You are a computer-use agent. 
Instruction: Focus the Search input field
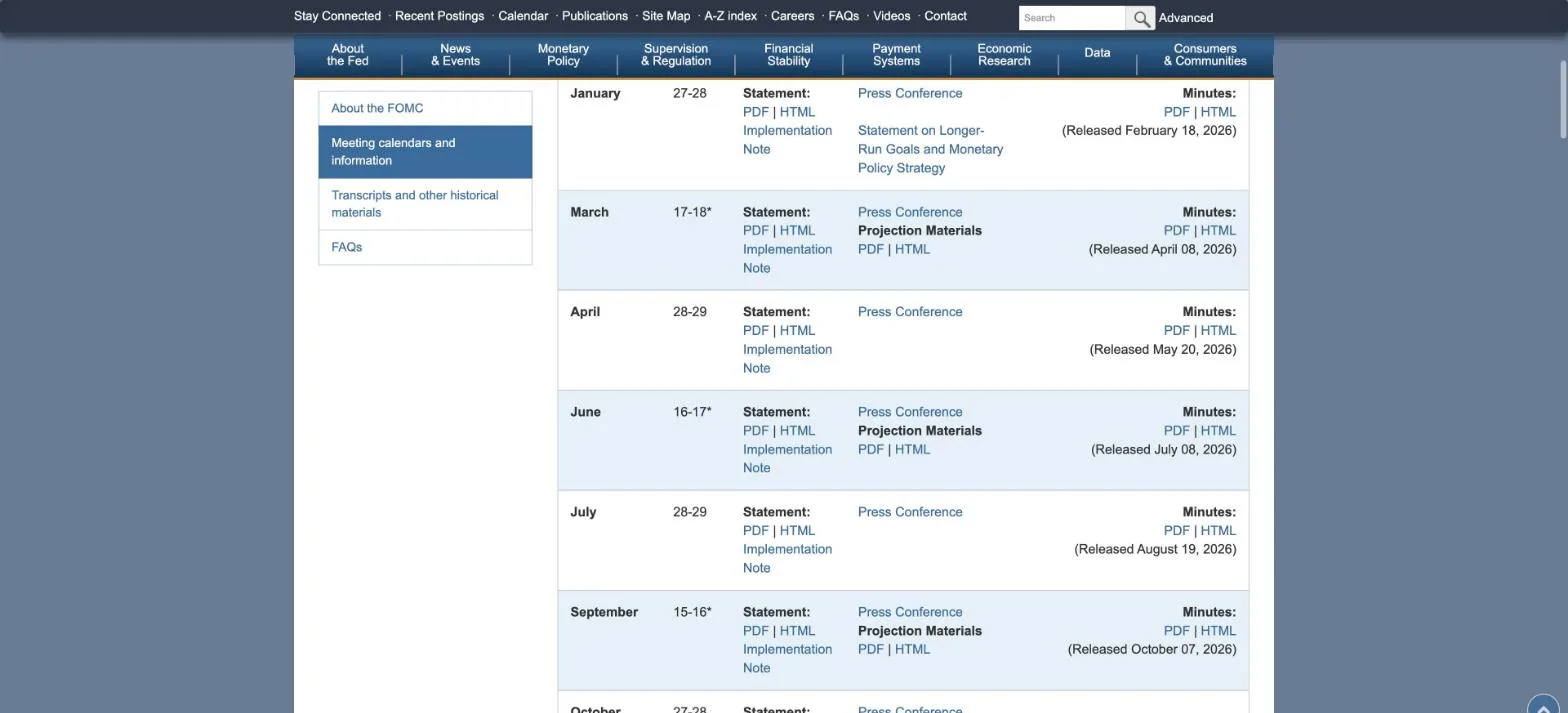click(1072, 18)
